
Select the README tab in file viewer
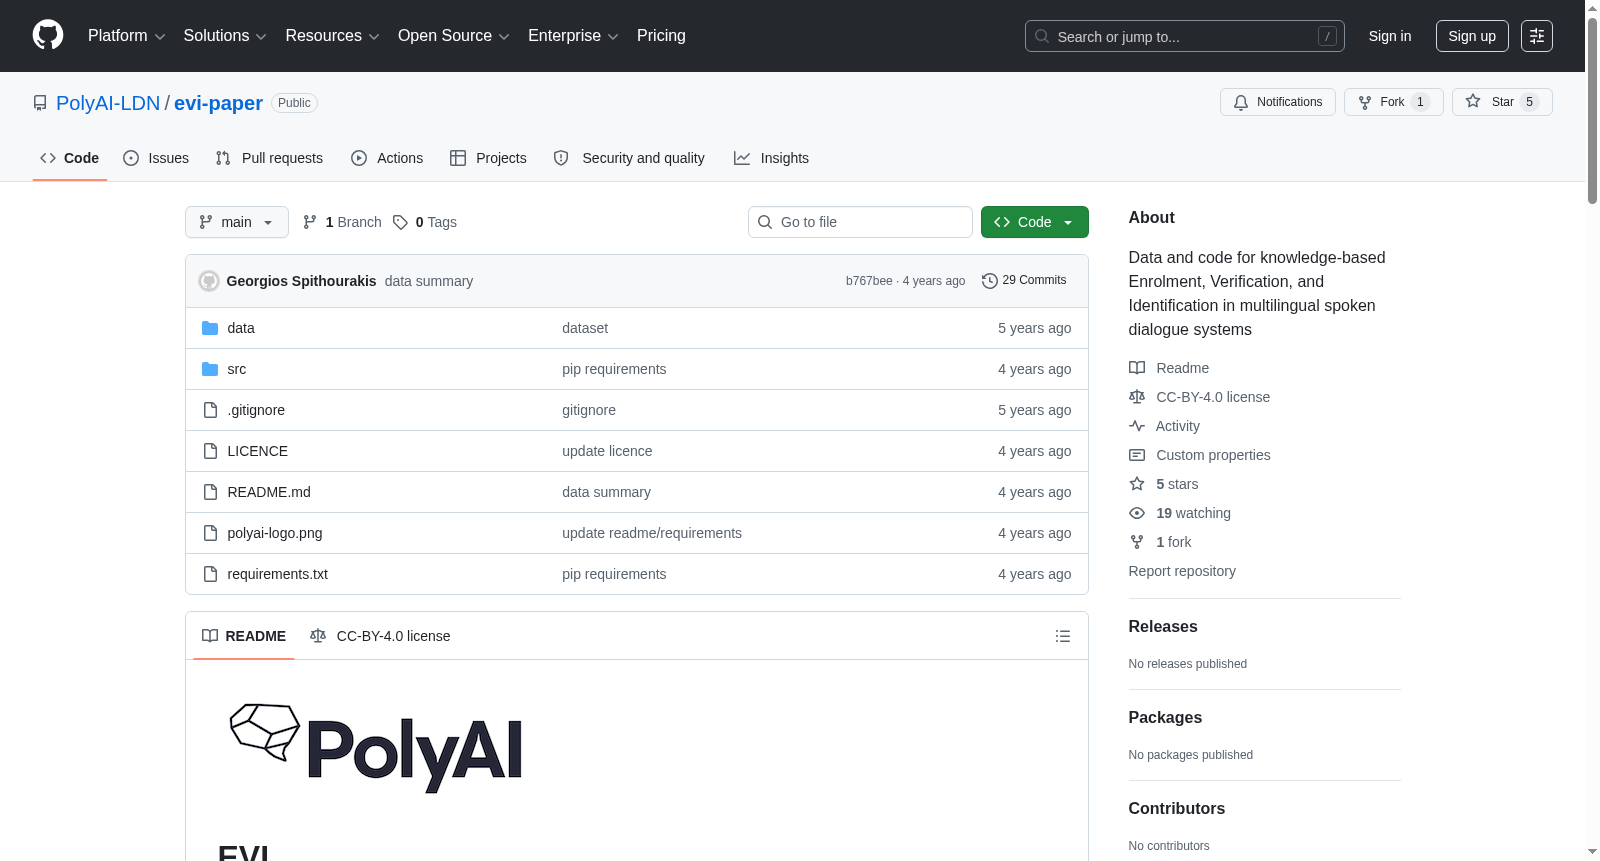coord(244,636)
